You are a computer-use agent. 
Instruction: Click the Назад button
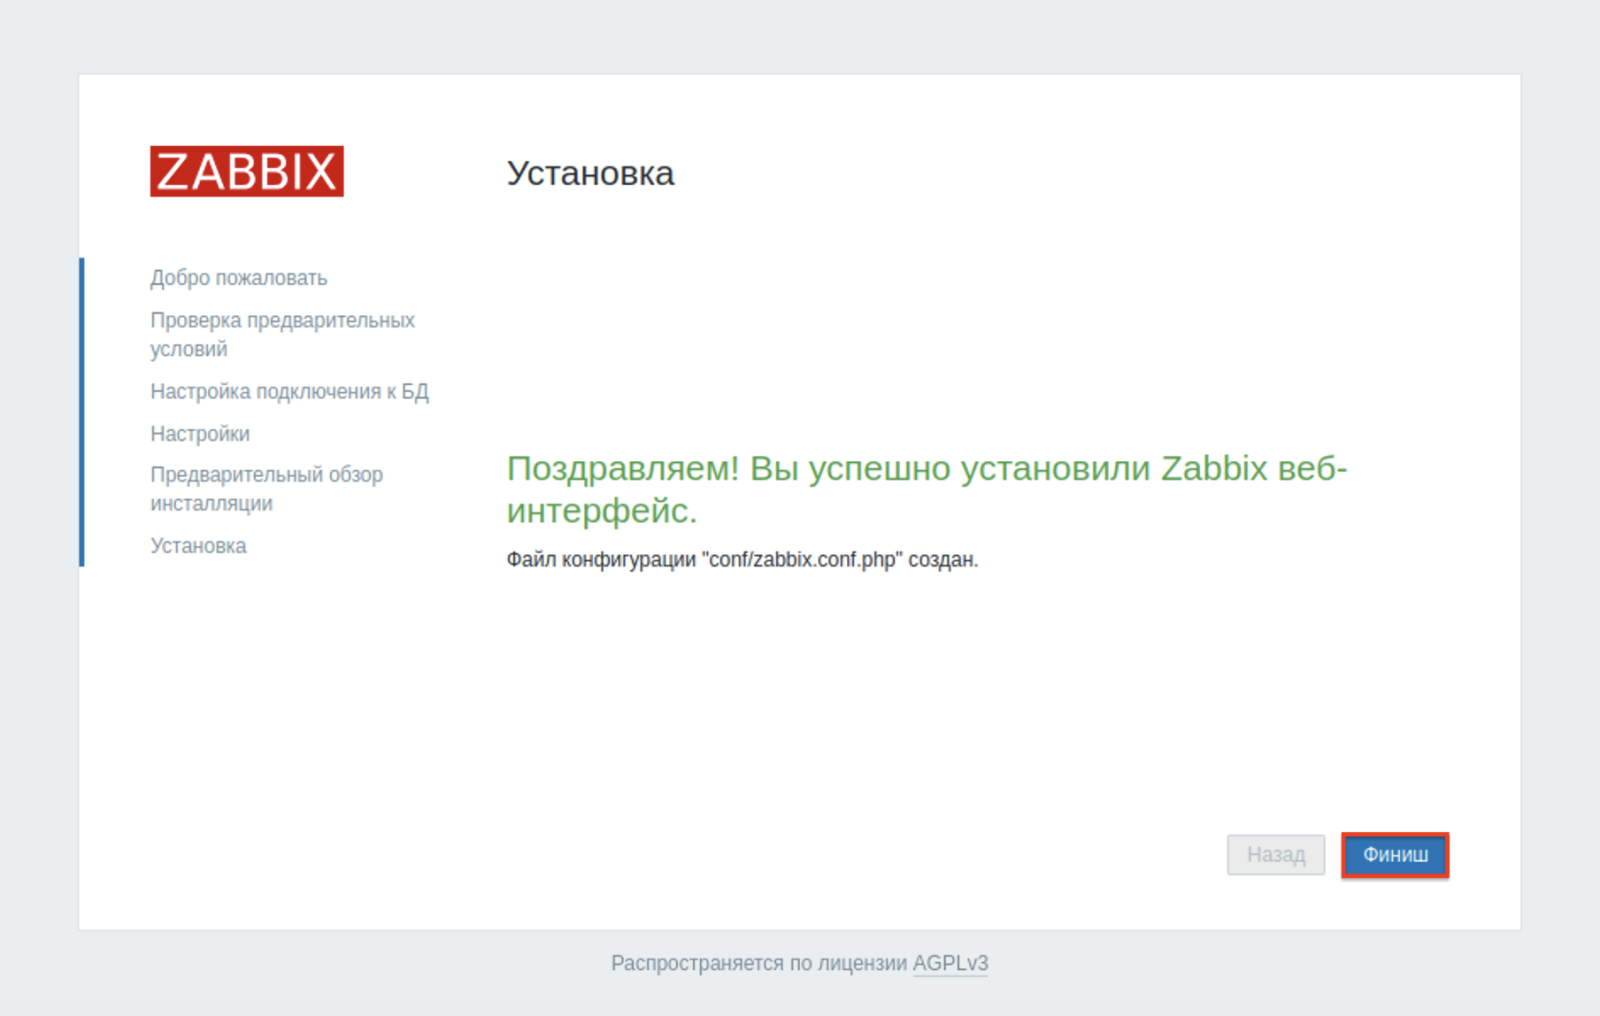(1276, 855)
